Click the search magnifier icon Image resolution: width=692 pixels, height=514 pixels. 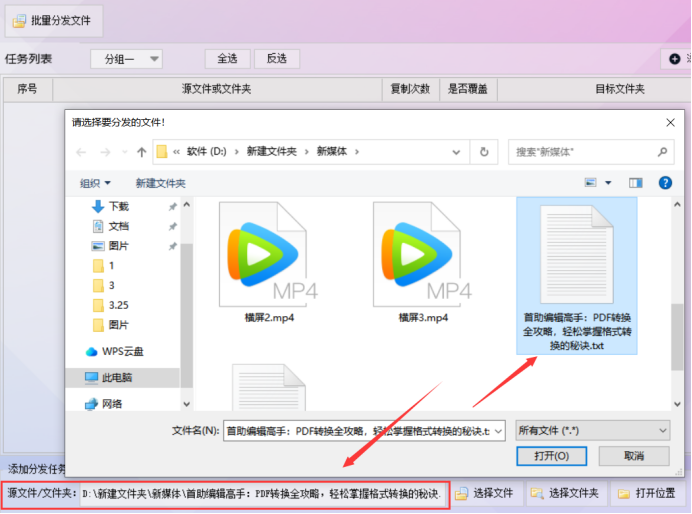(x=662, y=152)
